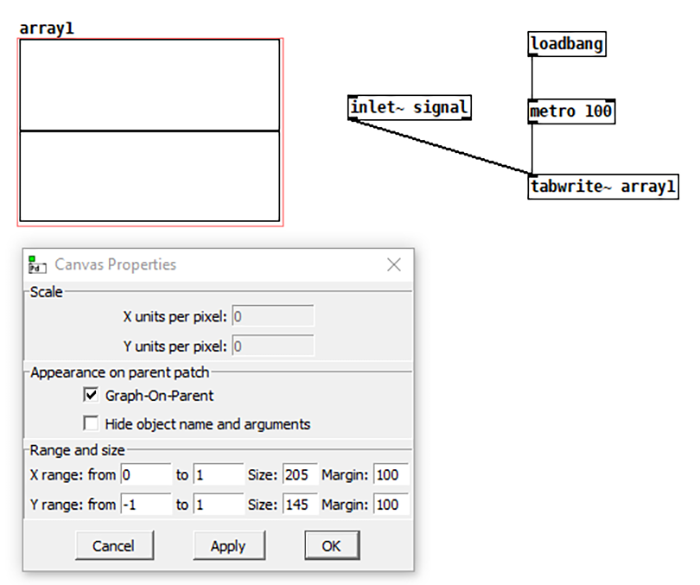Screen dimensions: 700x585
Task: Close the Canvas Properties dialog
Action: tap(394, 265)
